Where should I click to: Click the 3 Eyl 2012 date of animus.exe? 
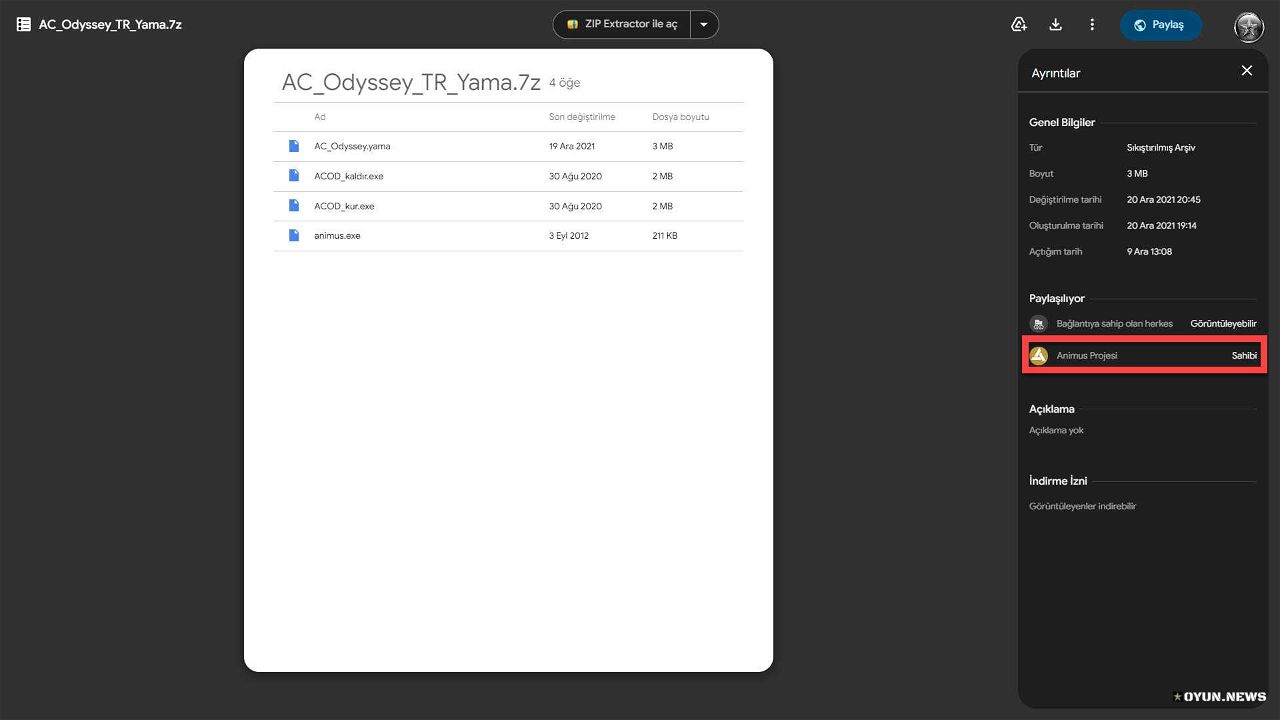pos(570,236)
